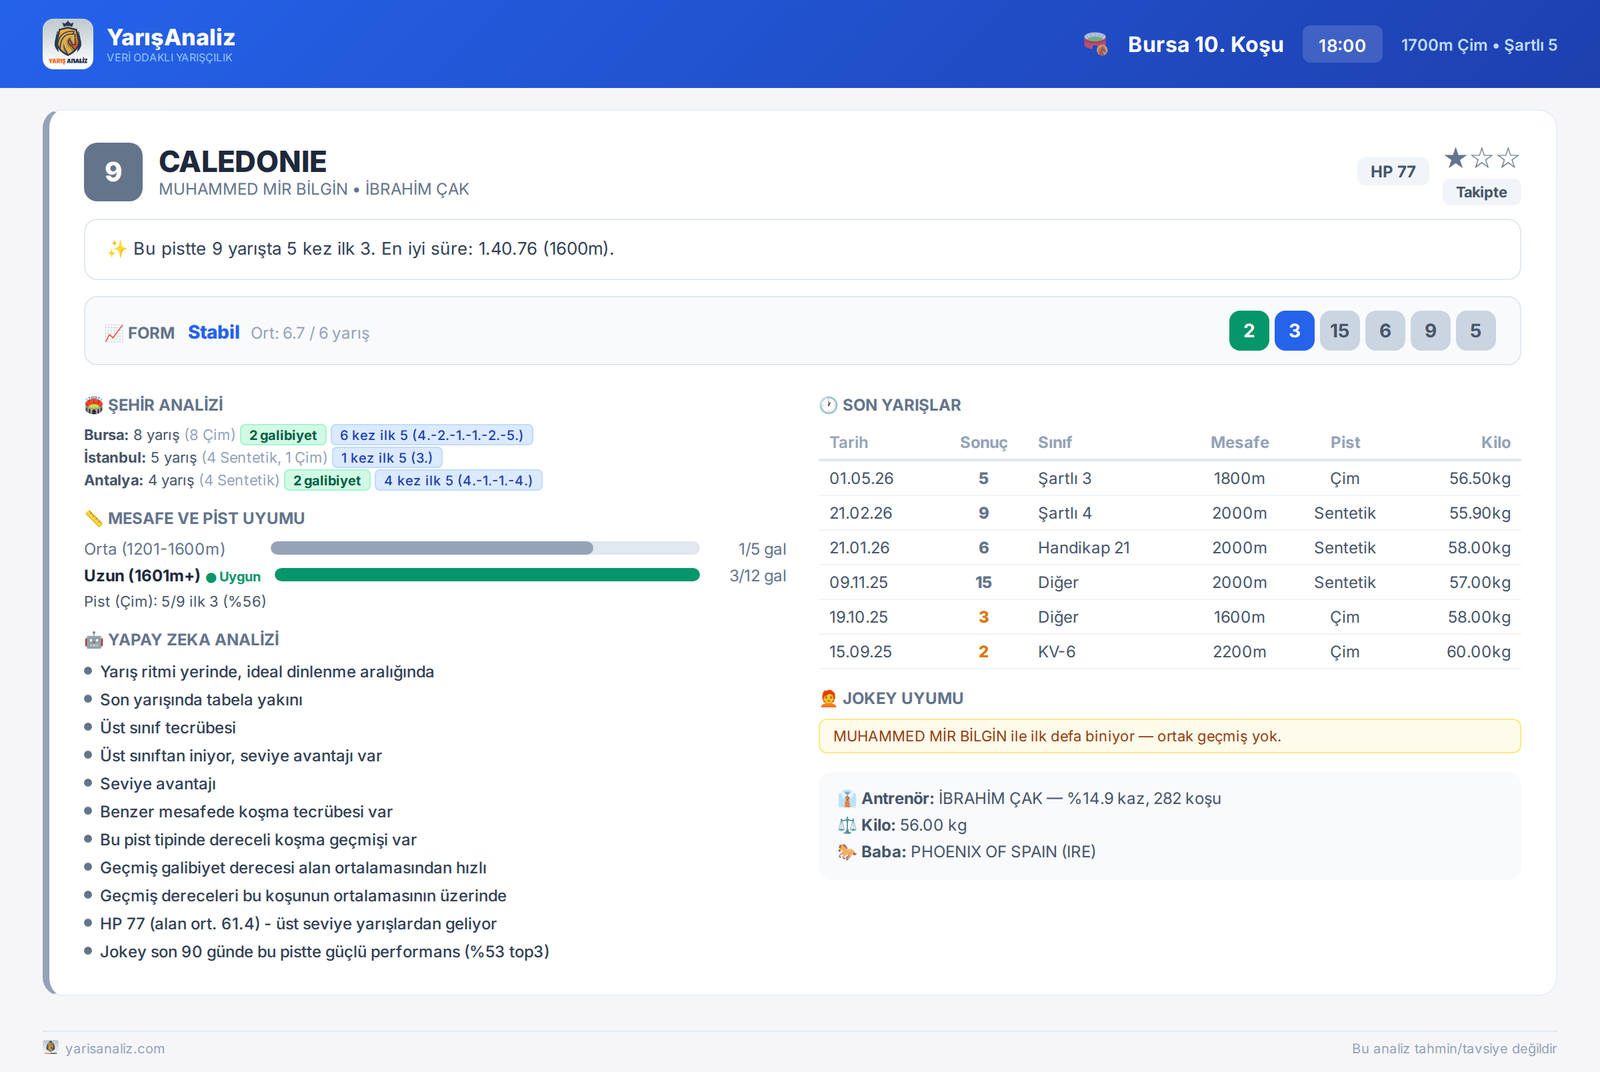This screenshot has width=1600, height=1072.
Task: Click the jockey icon beside JOKEY UYUMU
Action: click(x=828, y=698)
